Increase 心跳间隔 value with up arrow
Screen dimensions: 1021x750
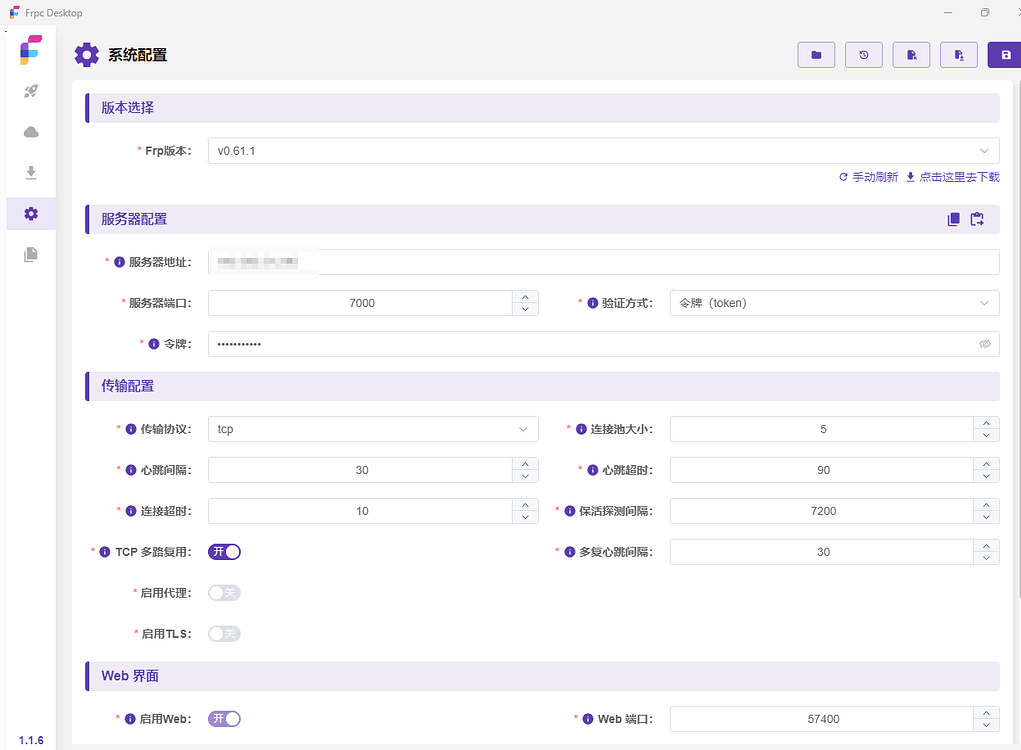point(525,464)
